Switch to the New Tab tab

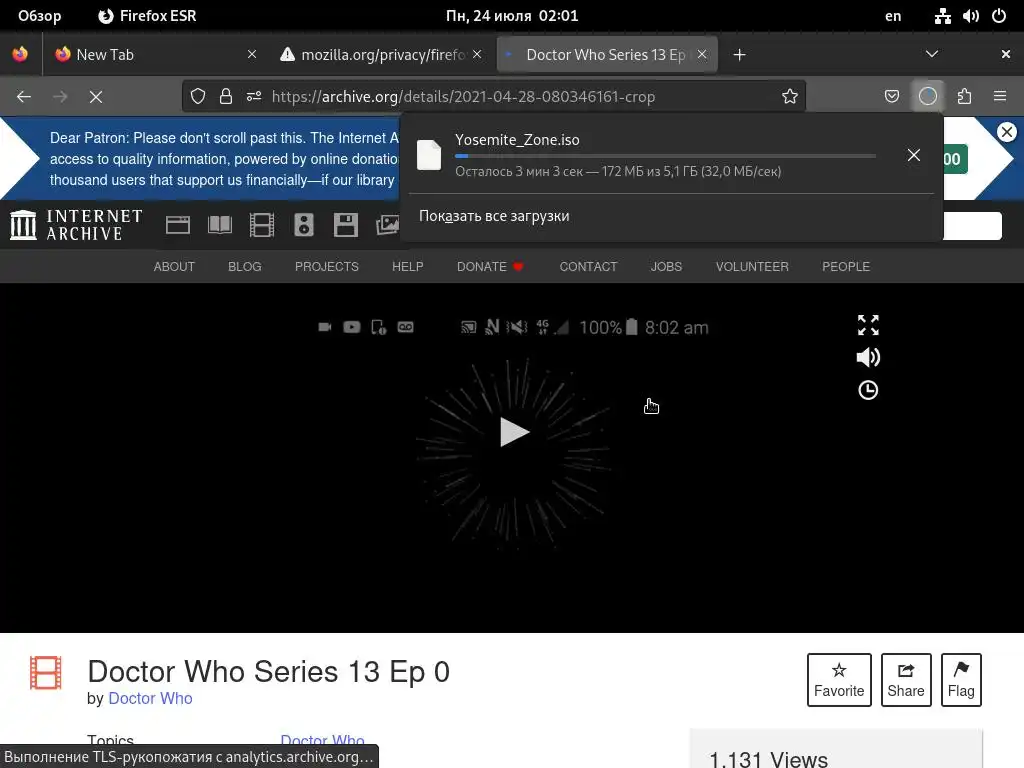[x=155, y=55]
